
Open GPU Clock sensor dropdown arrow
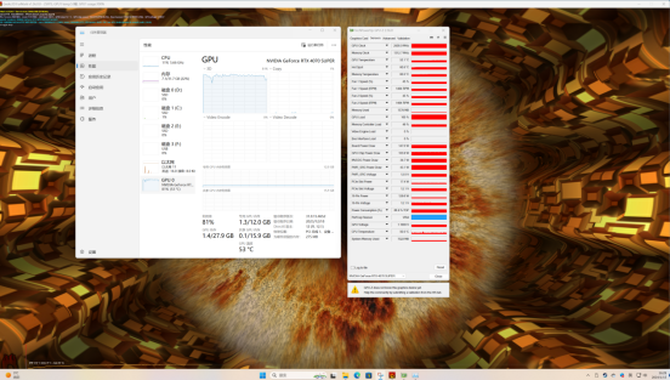[387, 45]
